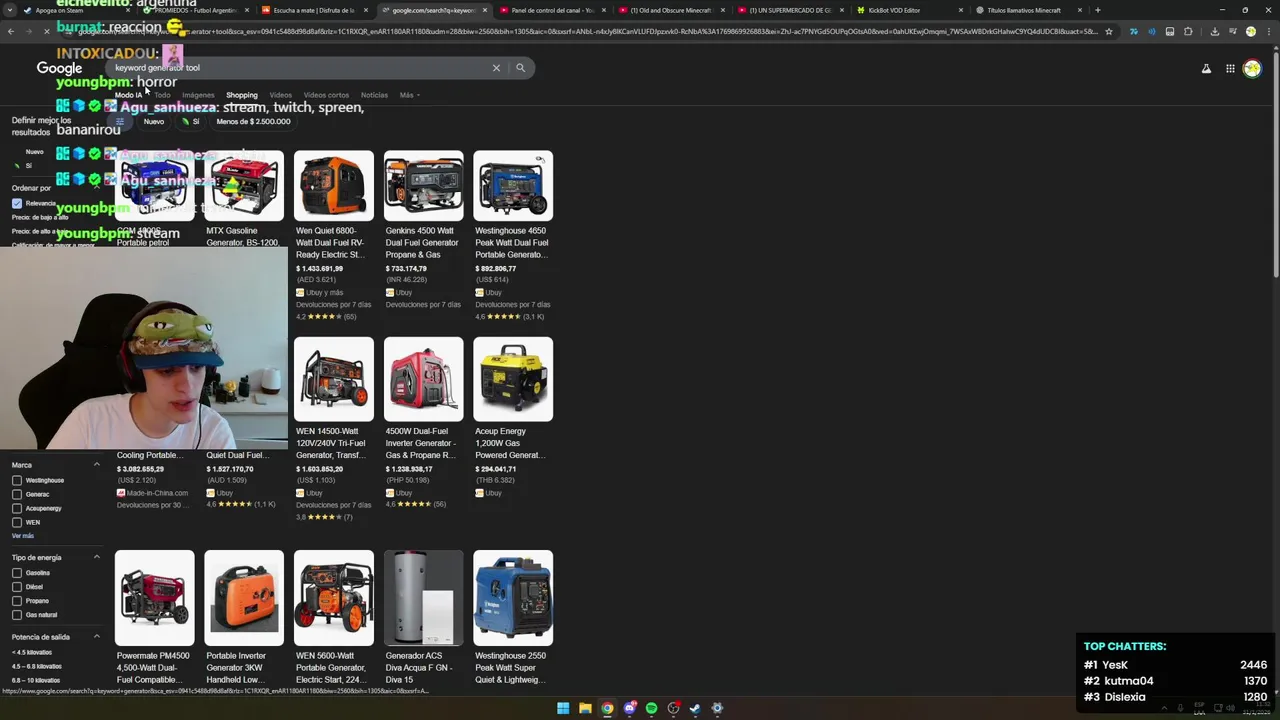
Task: Check the Gas natural filter
Action: (x=17, y=615)
